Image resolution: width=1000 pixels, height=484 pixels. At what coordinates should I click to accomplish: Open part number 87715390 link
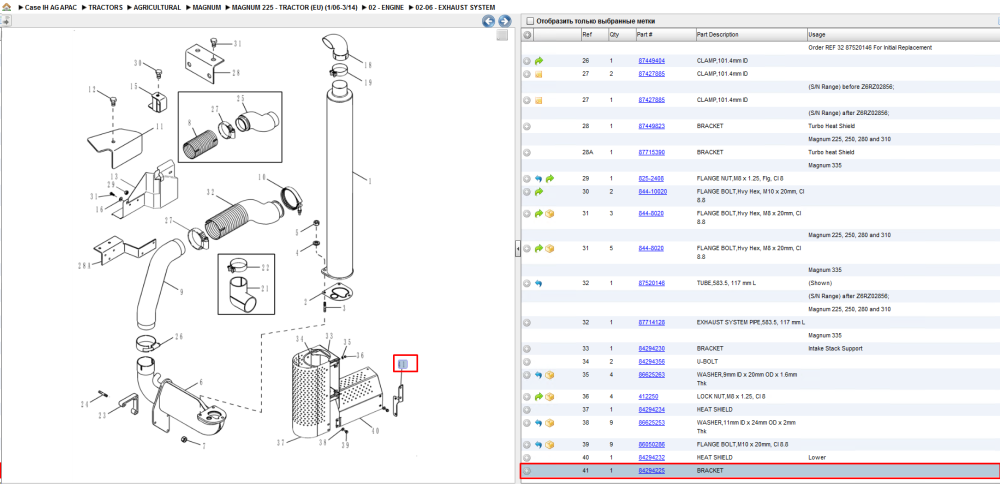click(652, 152)
